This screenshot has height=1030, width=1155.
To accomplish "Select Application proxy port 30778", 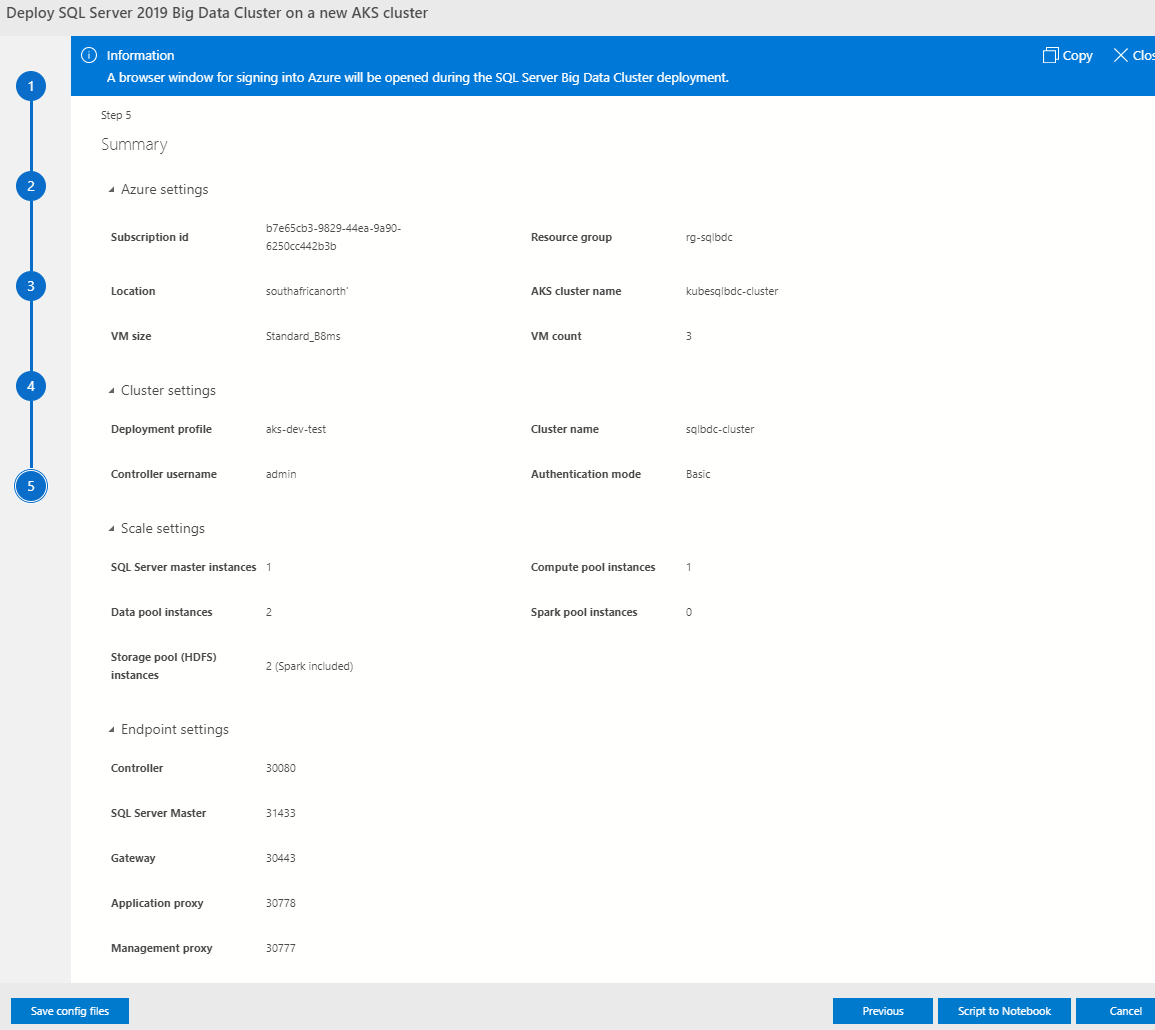I will (x=281, y=903).
